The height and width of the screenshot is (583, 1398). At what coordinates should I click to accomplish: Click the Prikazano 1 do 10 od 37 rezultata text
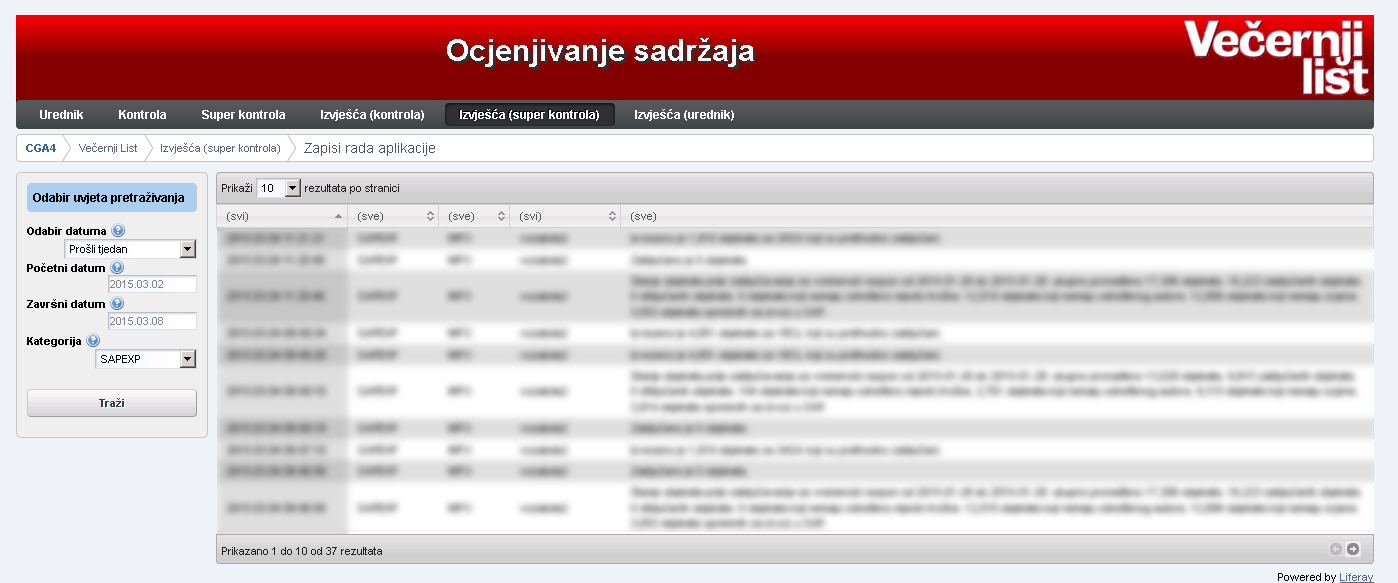point(302,551)
